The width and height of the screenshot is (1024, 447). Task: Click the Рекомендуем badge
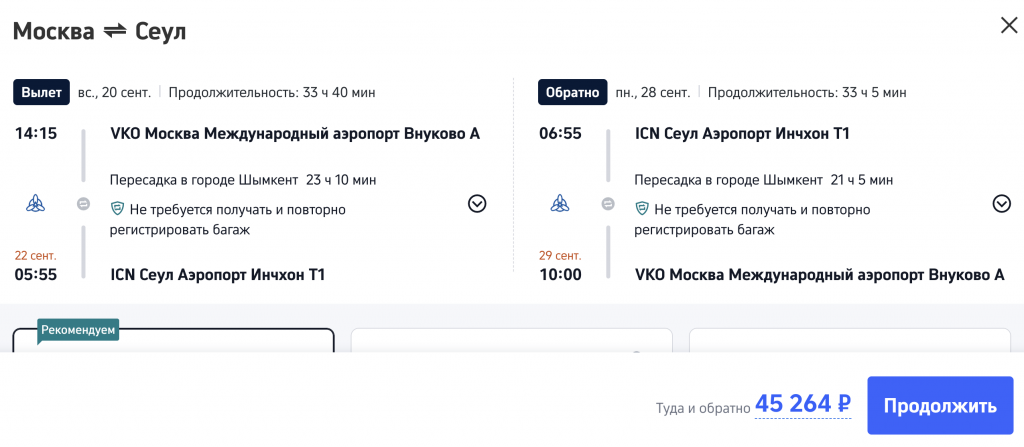[78, 329]
